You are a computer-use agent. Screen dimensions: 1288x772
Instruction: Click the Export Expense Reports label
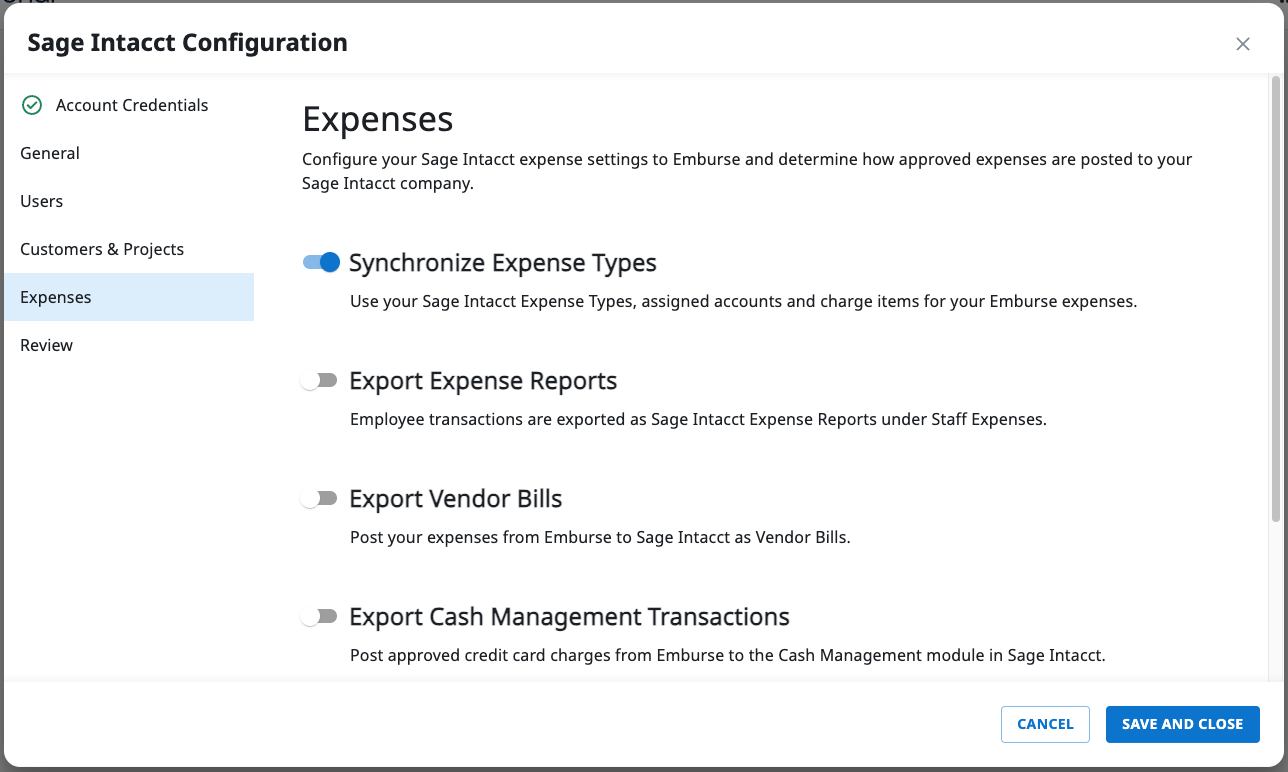coord(483,381)
